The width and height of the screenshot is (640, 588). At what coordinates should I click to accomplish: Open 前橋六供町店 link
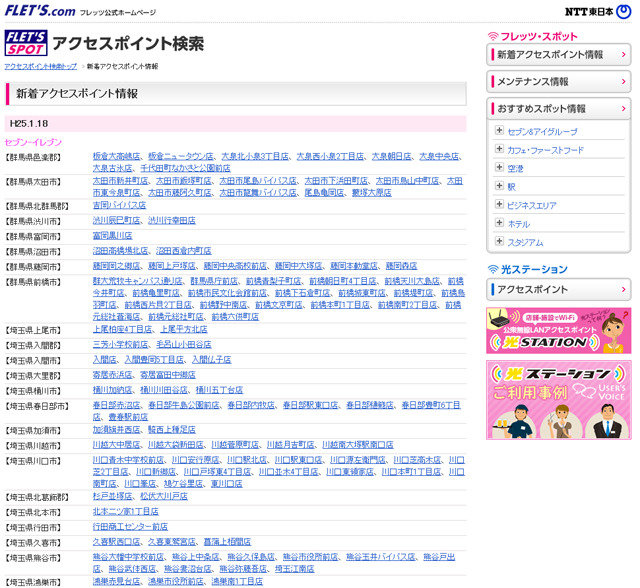point(235,317)
